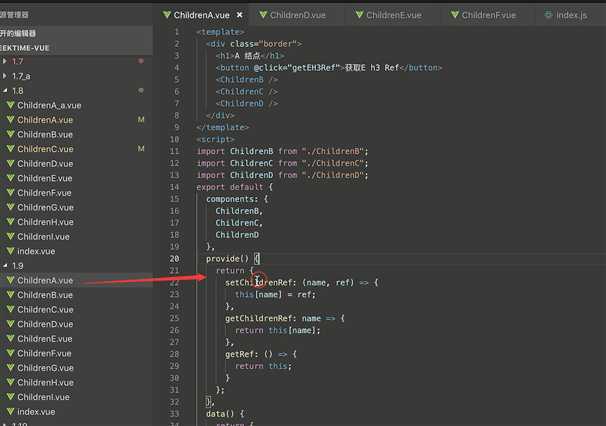This screenshot has height=426, width=606.
Task: Open ChildrenG.vue under folder 1.8
Action: coord(46,207)
